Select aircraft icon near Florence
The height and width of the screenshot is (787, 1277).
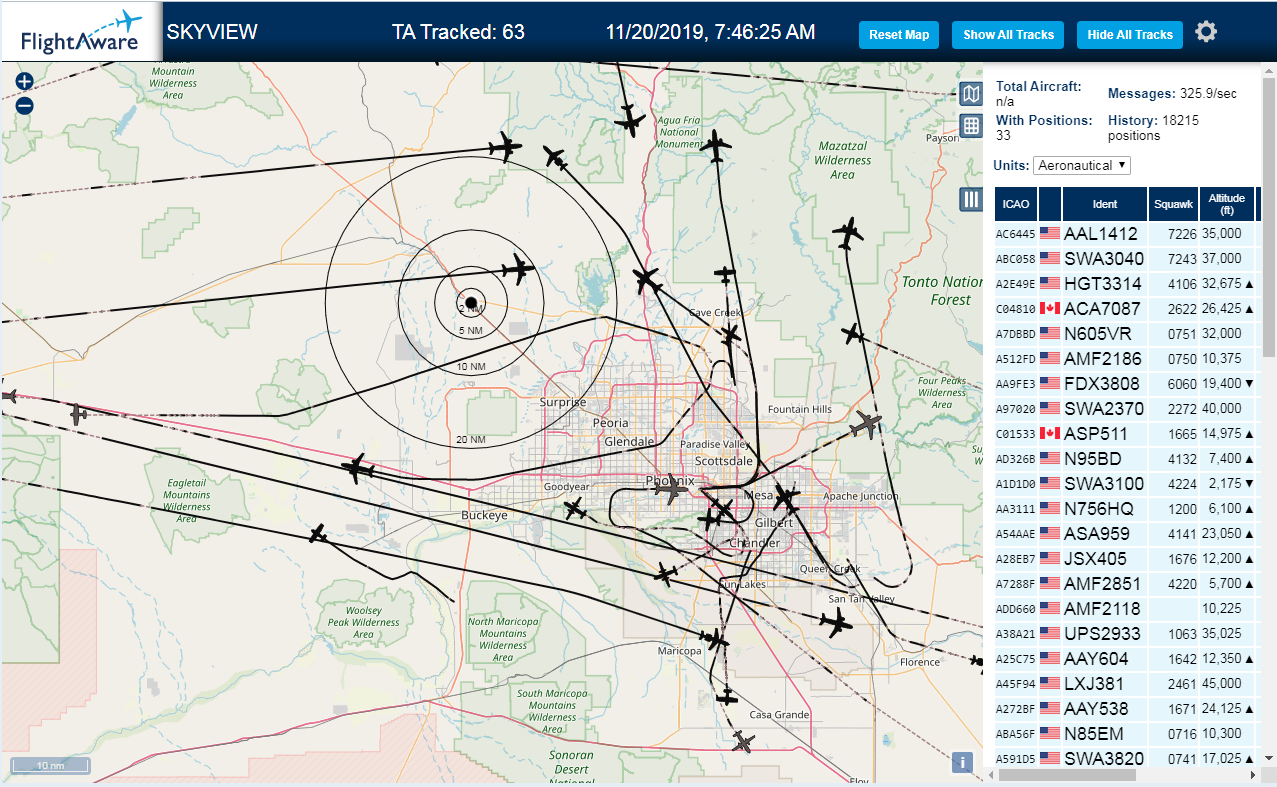(x=835, y=624)
